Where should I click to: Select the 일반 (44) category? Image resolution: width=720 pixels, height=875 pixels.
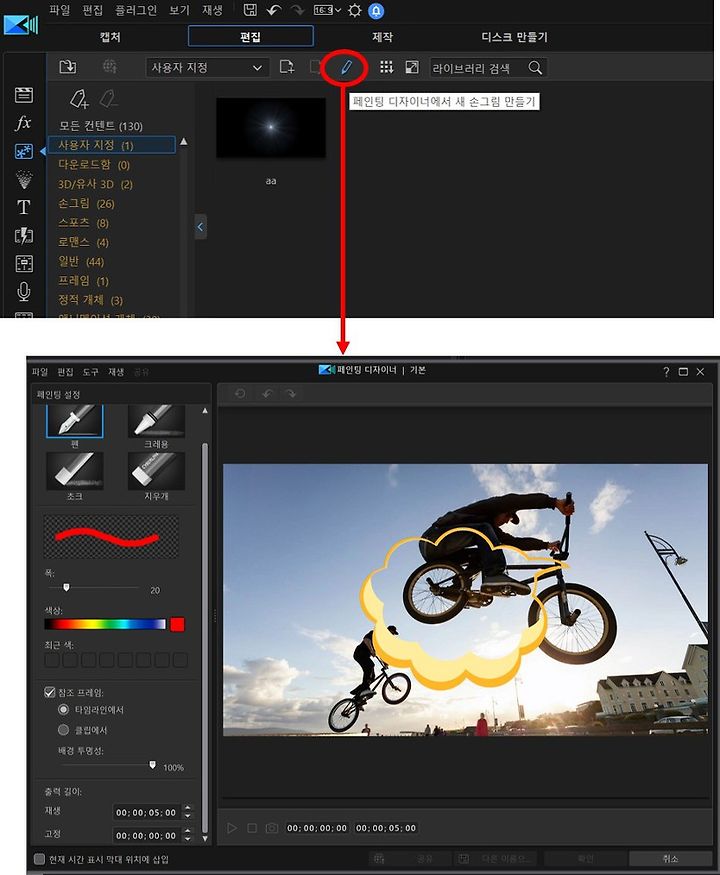(x=81, y=261)
